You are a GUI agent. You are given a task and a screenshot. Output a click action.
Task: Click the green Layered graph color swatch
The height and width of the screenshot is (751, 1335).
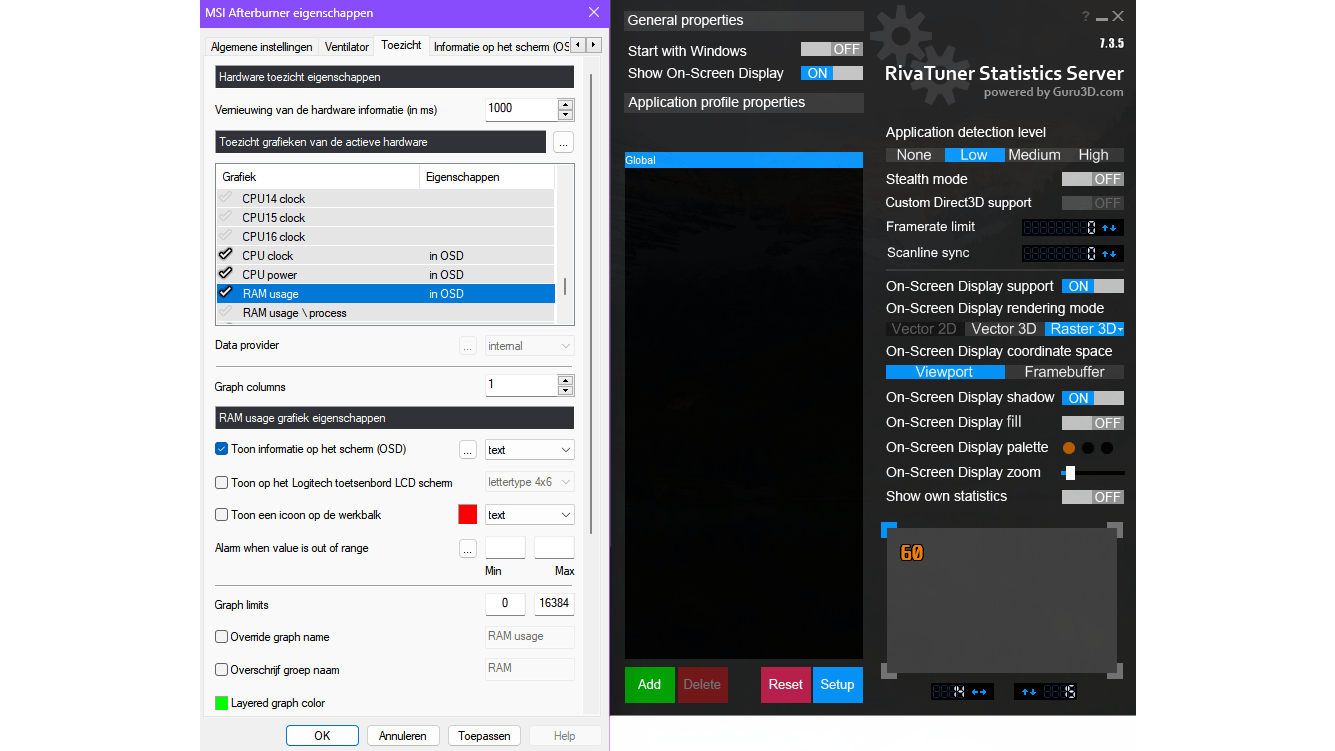click(222, 703)
